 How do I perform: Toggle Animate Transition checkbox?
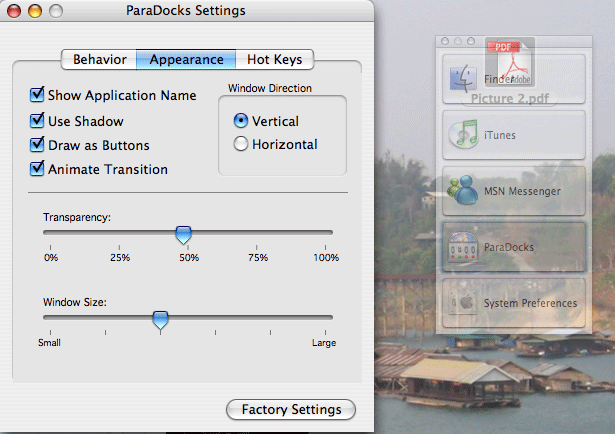tap(37, 169)
